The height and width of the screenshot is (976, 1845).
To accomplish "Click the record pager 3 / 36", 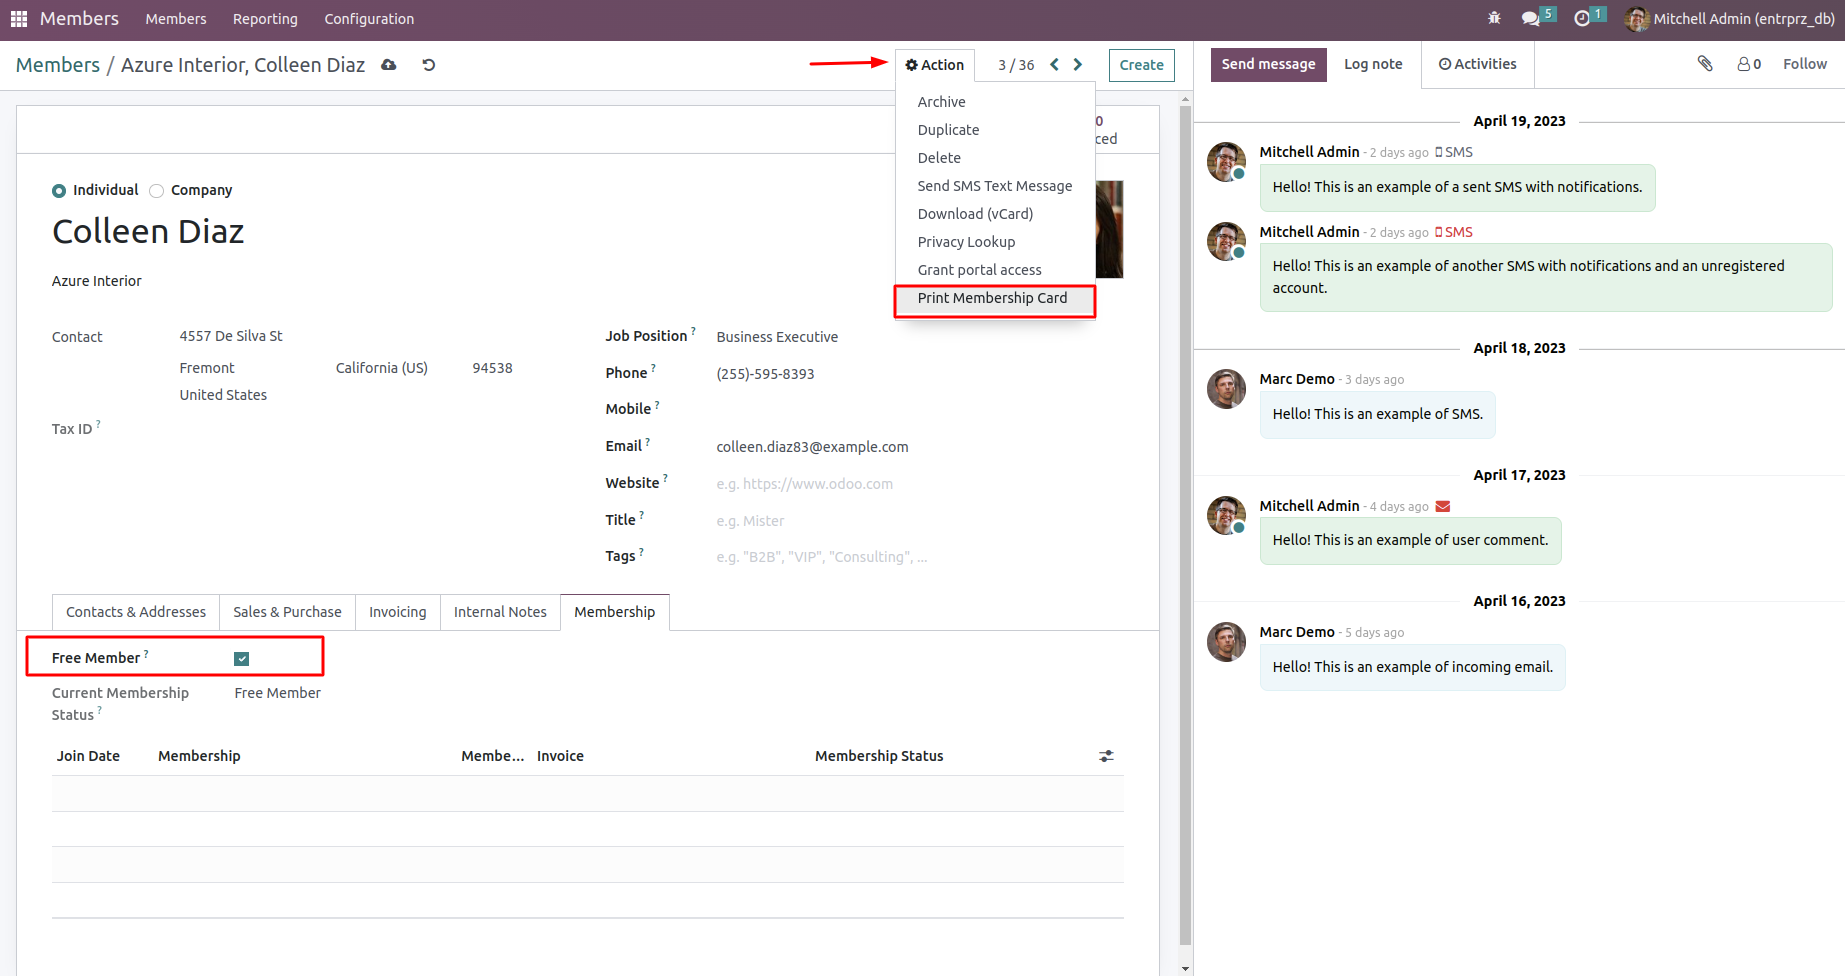I will pyautogui.click(x=1016, y=65).
